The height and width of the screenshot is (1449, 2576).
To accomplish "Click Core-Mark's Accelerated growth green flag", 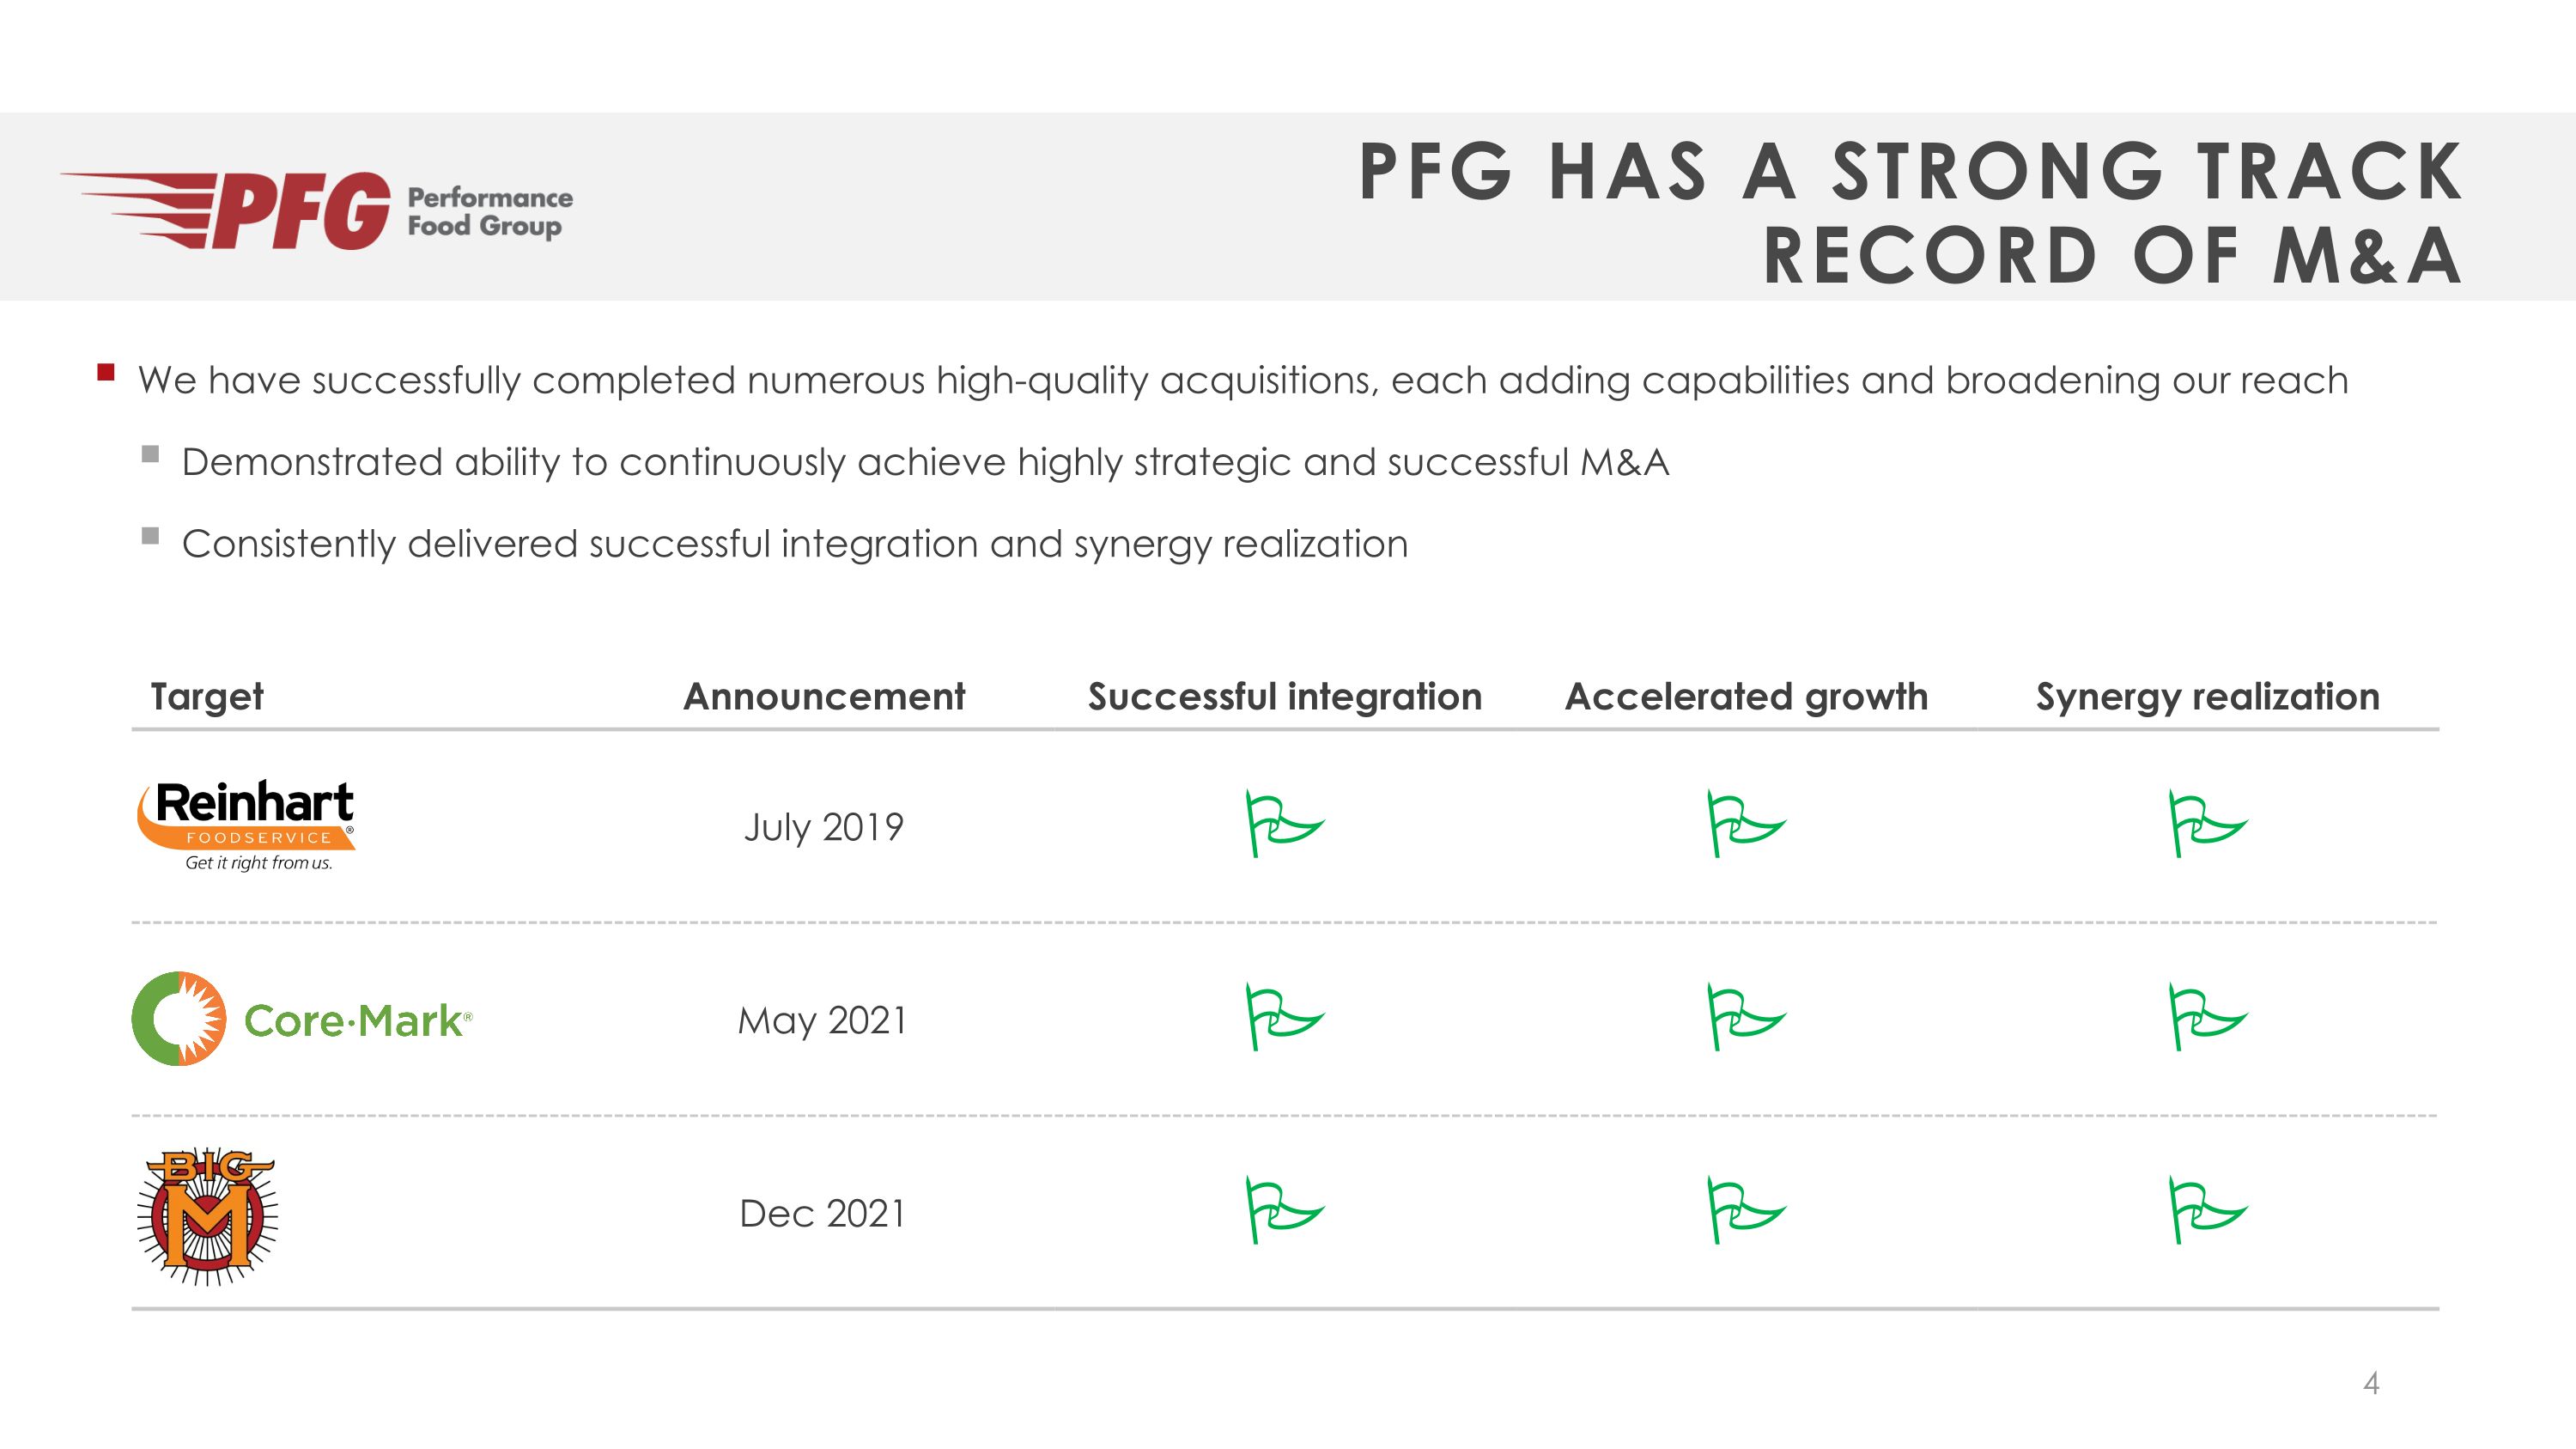I will (x=1744, y=1017).
